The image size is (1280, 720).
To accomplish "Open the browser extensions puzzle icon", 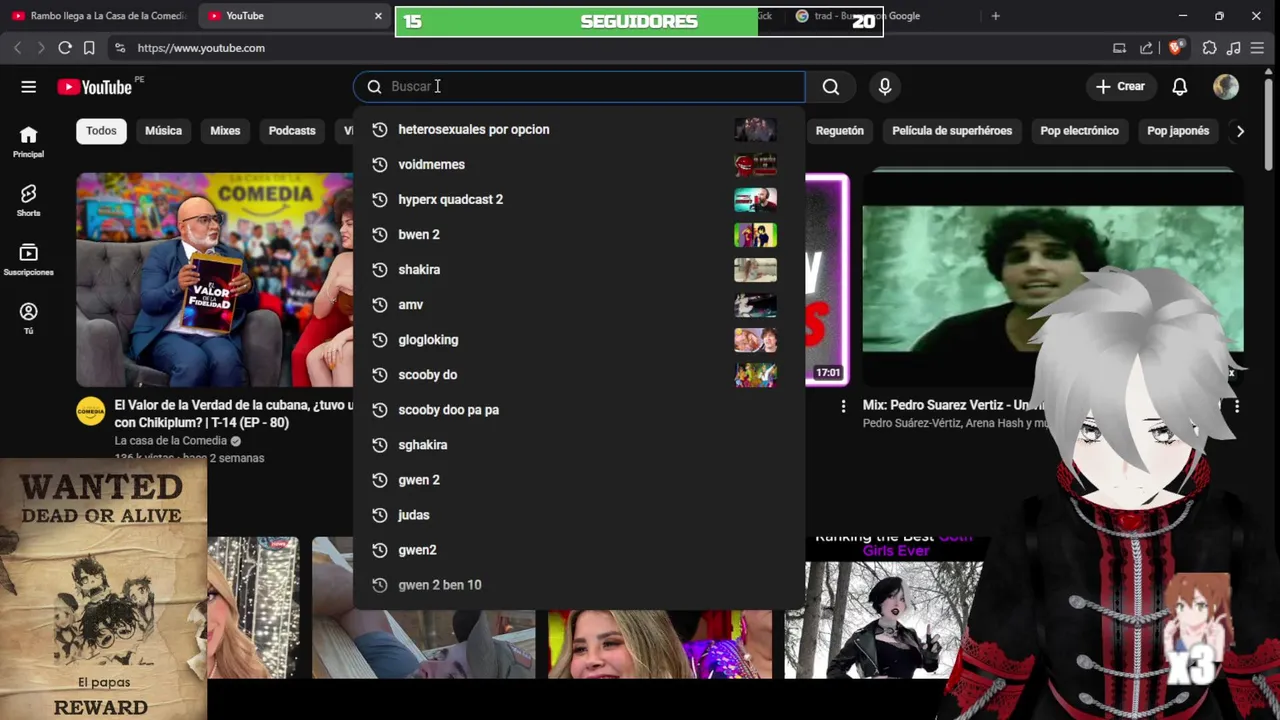I will 1210,48.
